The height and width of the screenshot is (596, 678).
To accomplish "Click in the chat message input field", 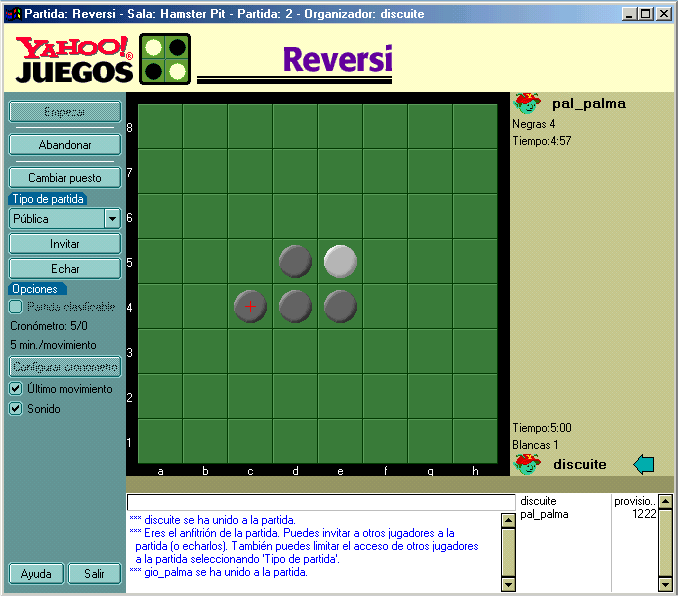I will pos(320,502).
